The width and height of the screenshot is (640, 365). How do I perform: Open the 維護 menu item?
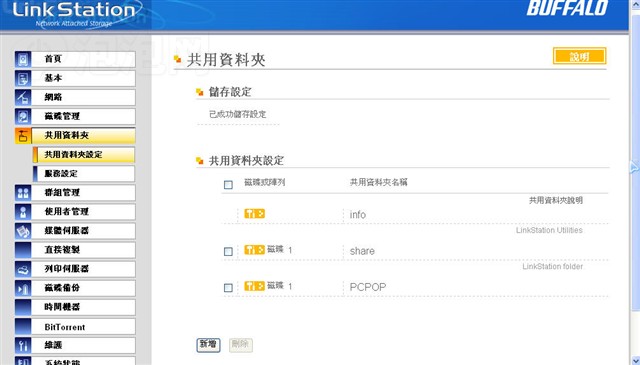point(83,345)
